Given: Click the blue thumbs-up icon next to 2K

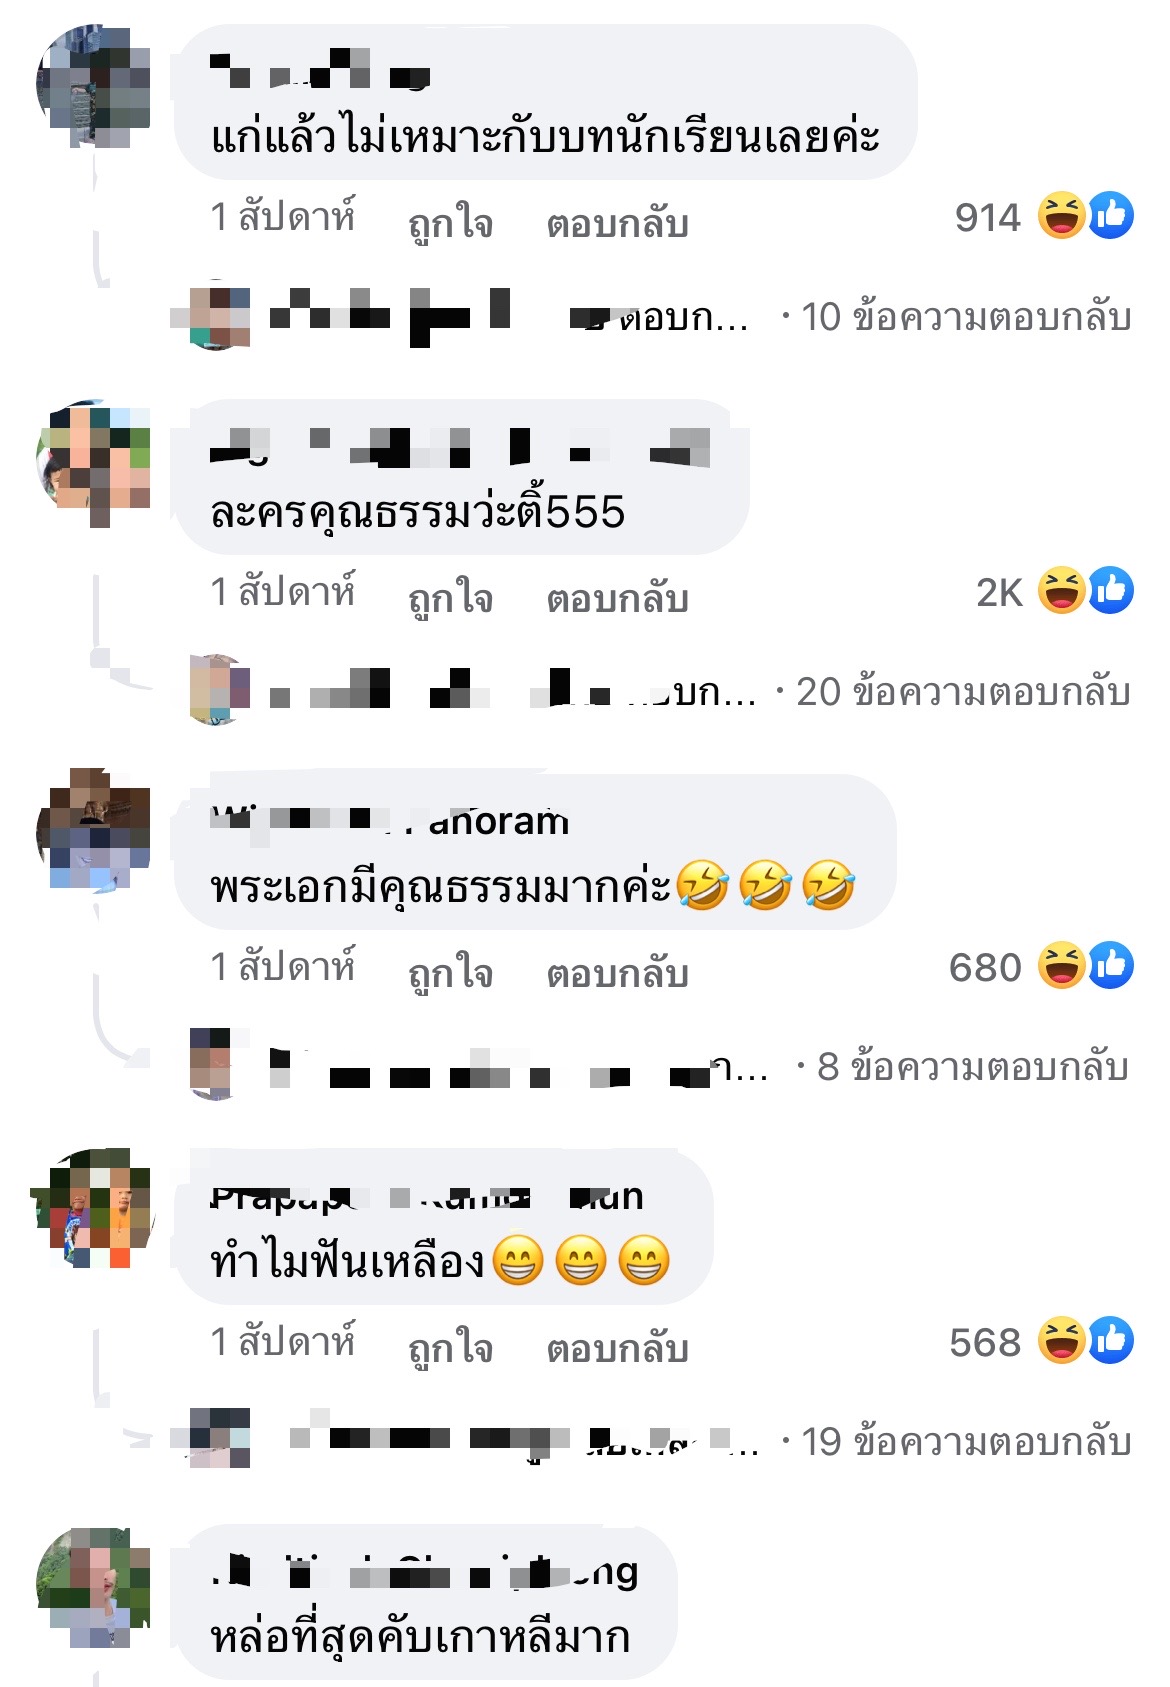Looking at the screenshot, I should (1110, 591).
